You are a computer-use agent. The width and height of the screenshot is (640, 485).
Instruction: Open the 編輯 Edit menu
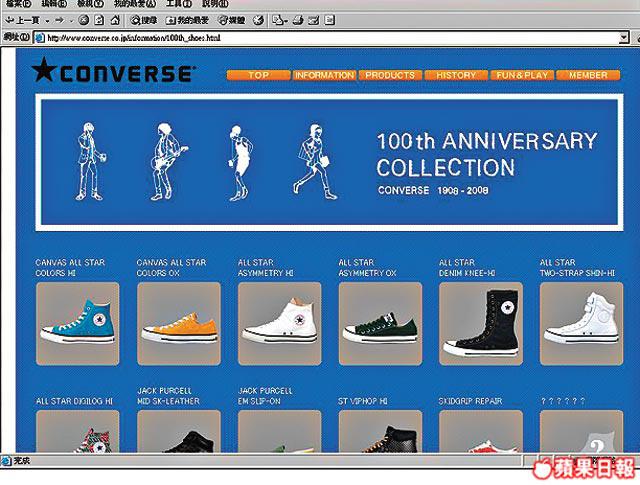53,4
